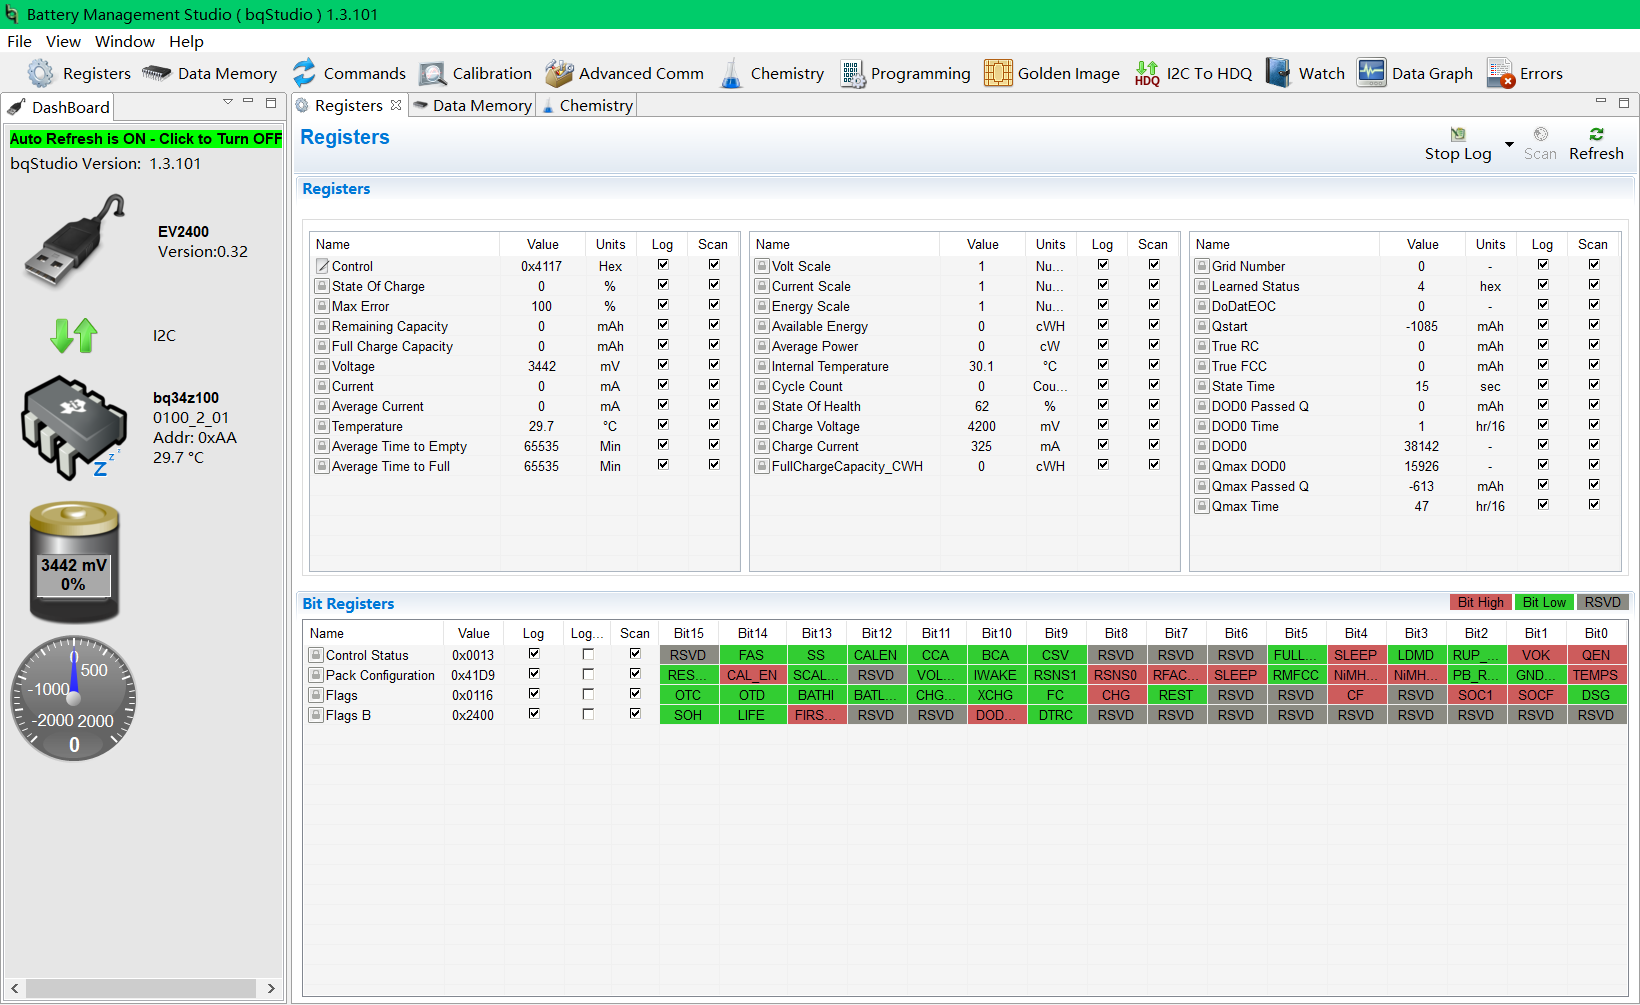Toggle Scan checkbox for Qmax Time row
This screenshot has height=1005, width=1640.
1594,505
